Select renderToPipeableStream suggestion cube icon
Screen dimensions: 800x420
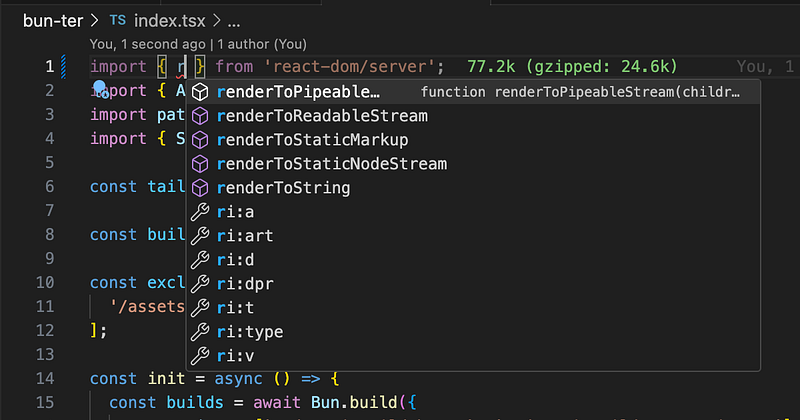pos(200,92)
